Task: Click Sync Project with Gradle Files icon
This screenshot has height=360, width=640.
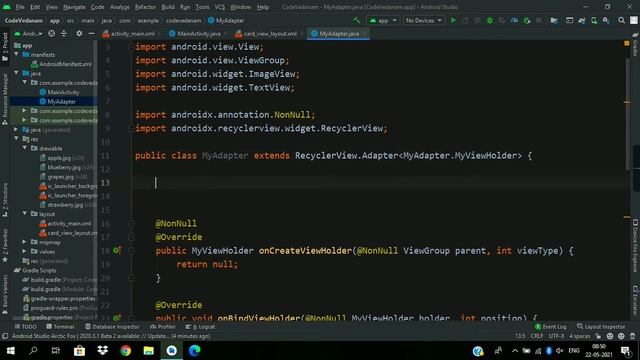Action: [x=582, y=20]
